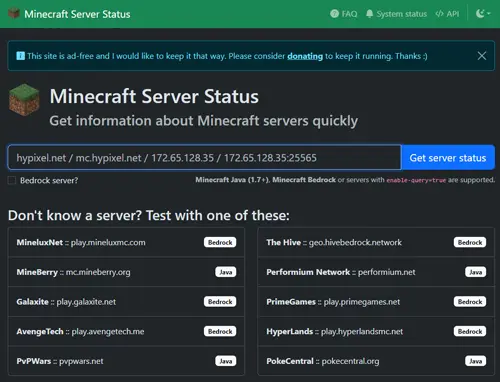Click the Bedrock badge on Galaxite row

pos(220,302)
